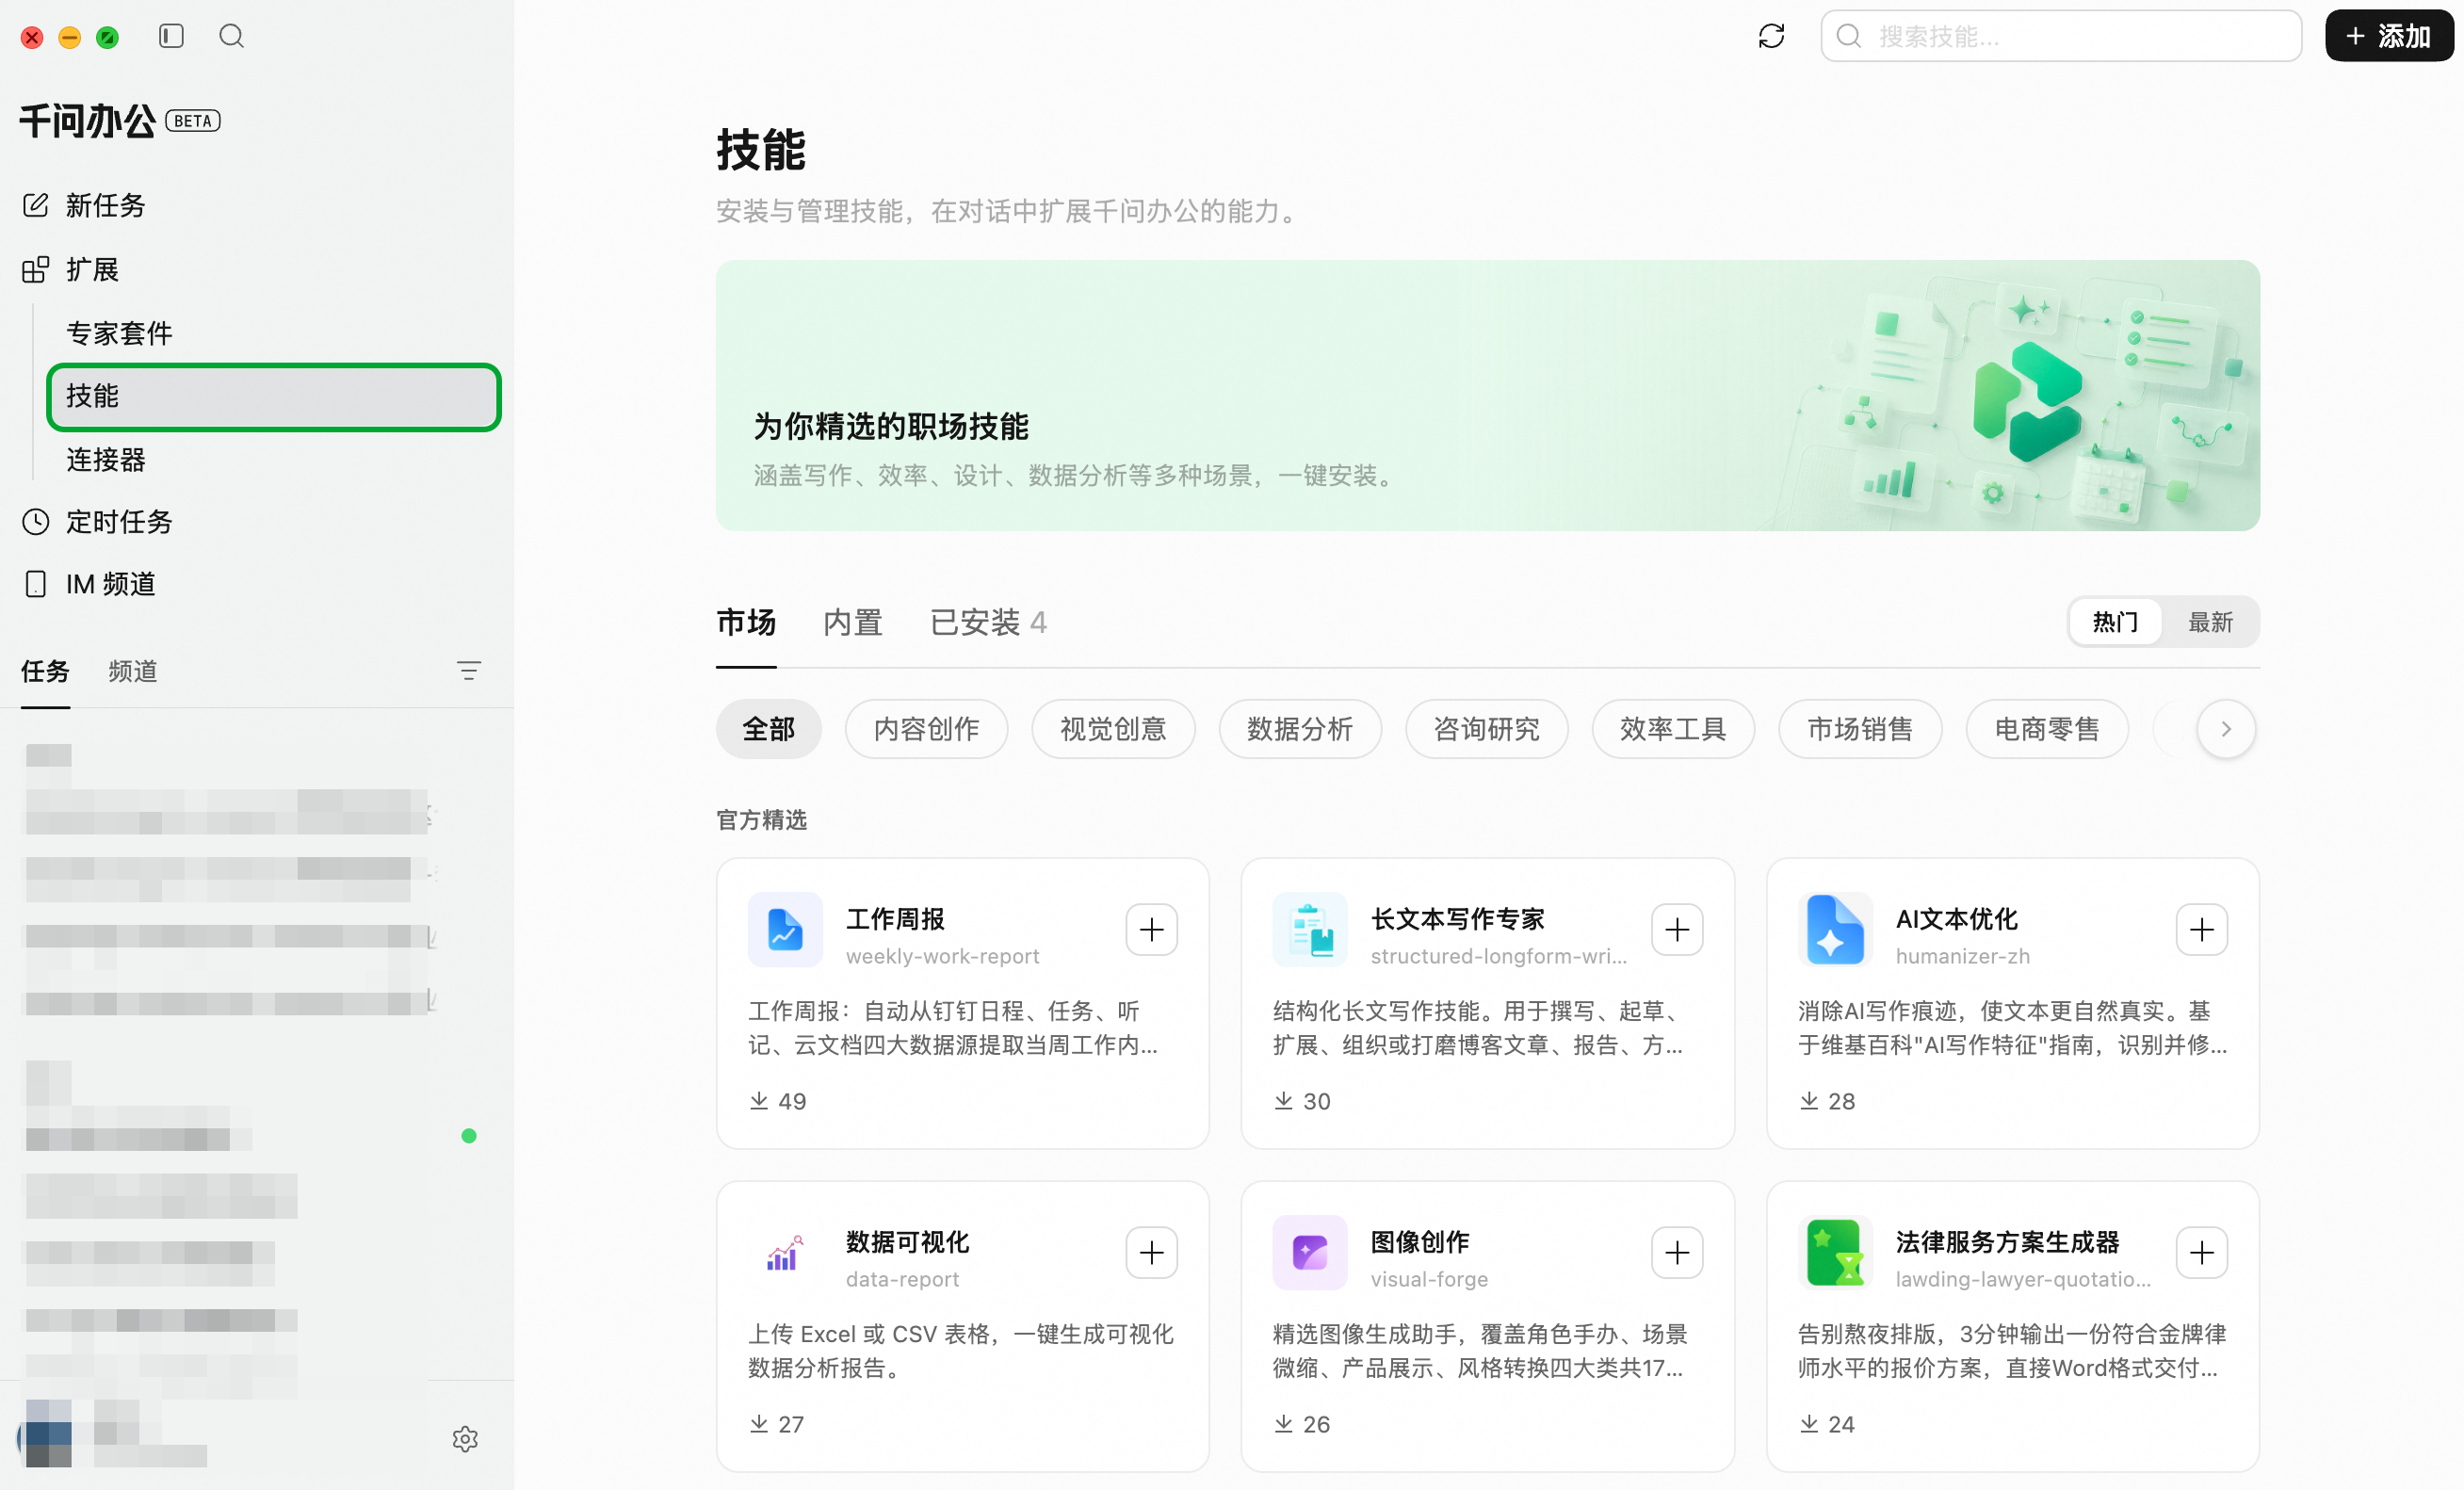
Task: Click the 法律服务方案生成器 card title
Action: [2007, 1242]
